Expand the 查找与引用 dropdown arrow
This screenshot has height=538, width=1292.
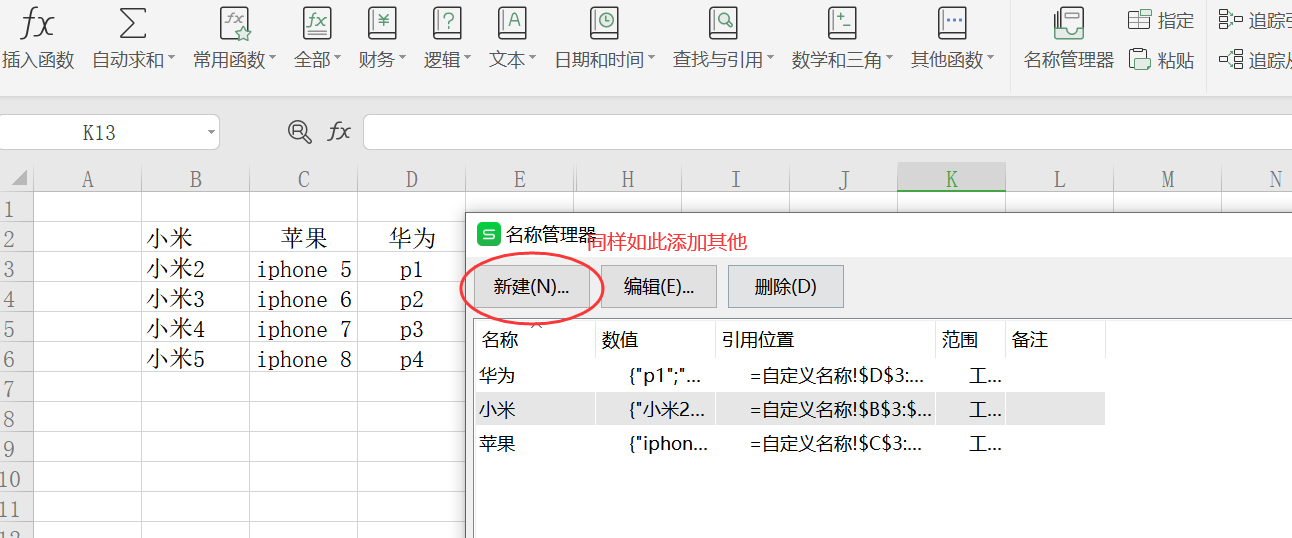[770, 59]
